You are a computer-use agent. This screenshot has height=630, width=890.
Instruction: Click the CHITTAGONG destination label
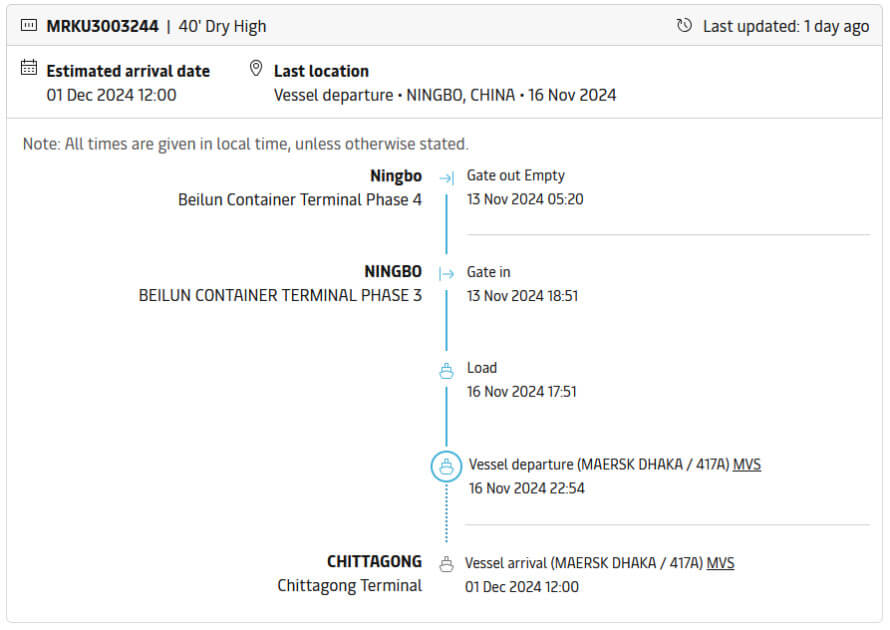pos(374,561)
